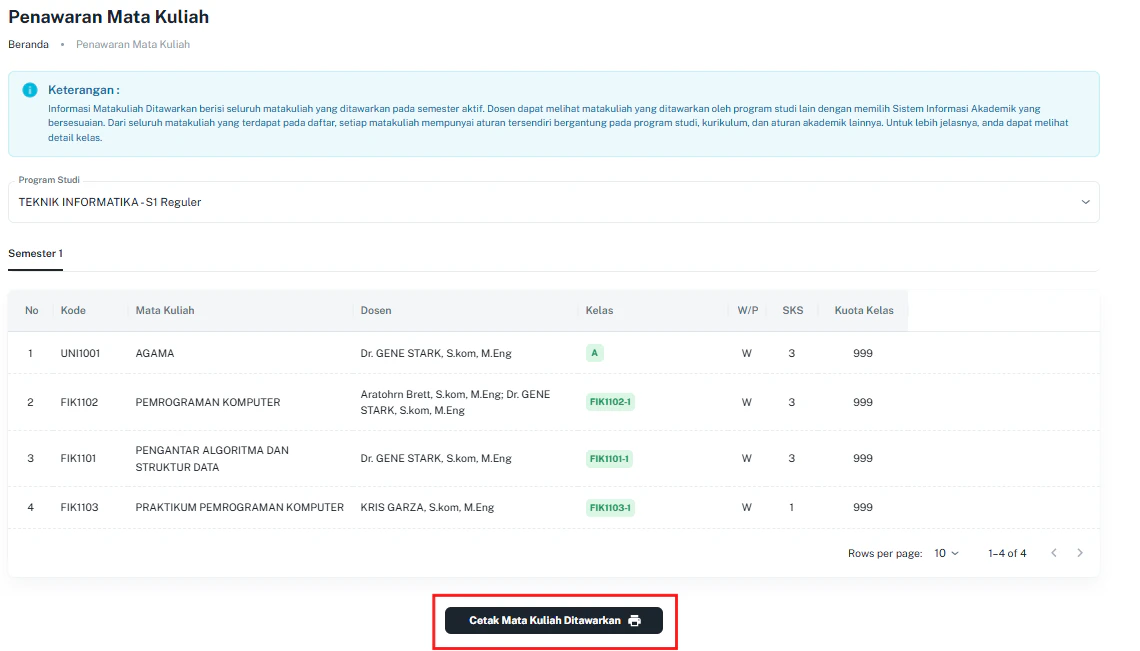Open the FIK1102-1 class badge
The height and width of the screenshot is (651, 1140).
(610, 402)
